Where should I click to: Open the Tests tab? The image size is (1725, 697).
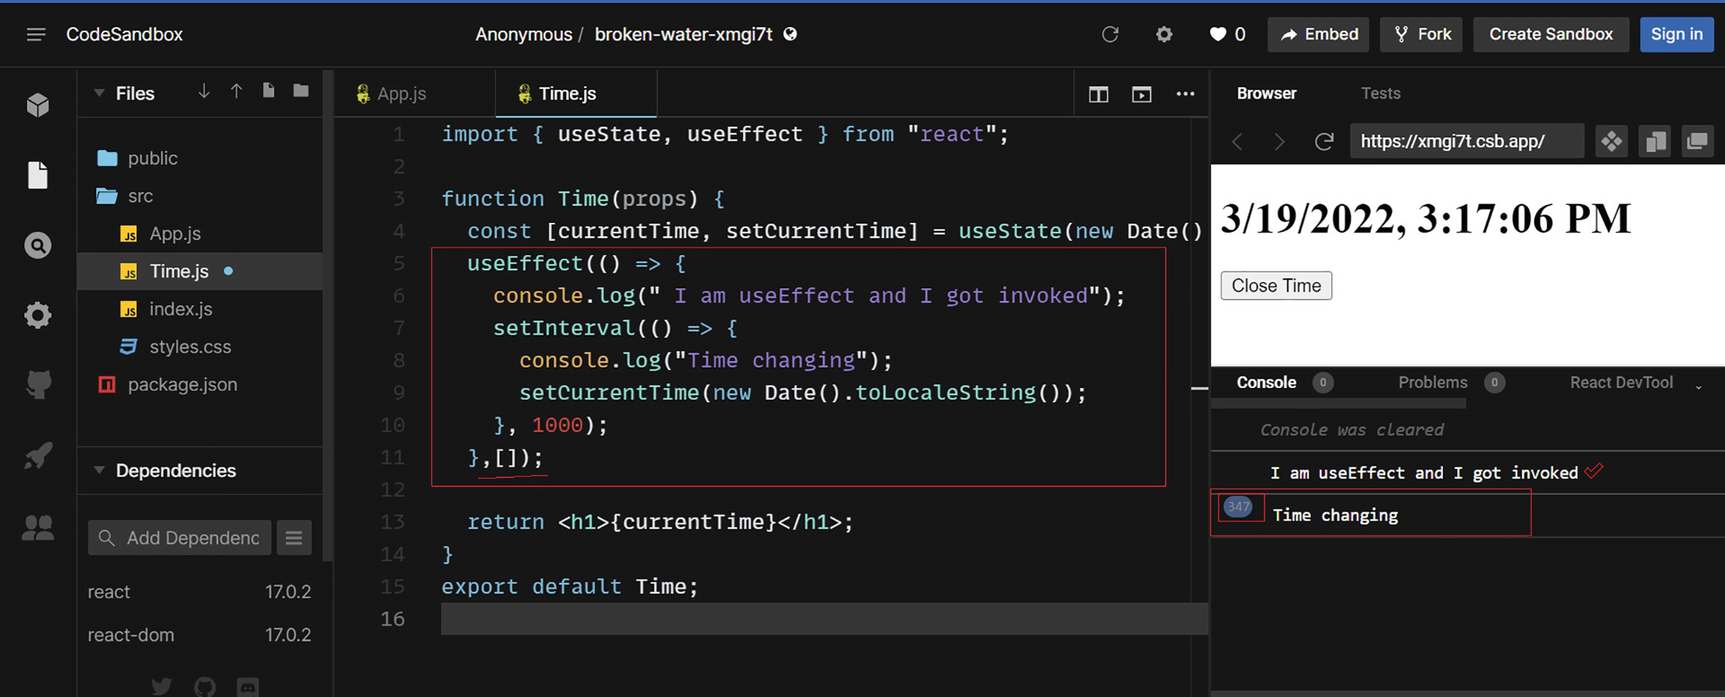point(1380,93)
